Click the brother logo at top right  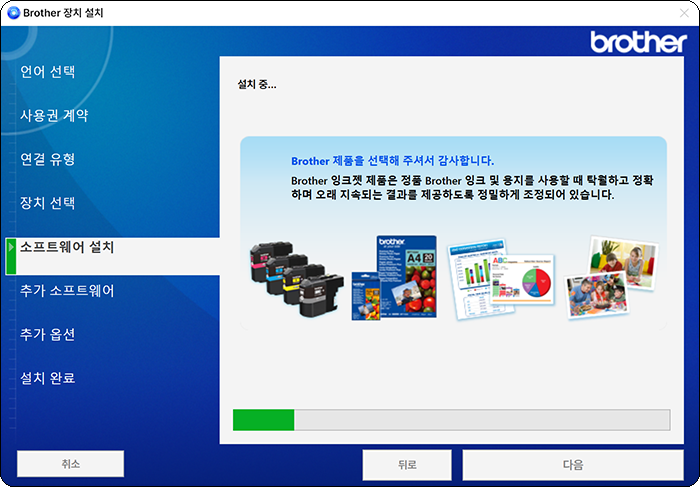[638, 42]
